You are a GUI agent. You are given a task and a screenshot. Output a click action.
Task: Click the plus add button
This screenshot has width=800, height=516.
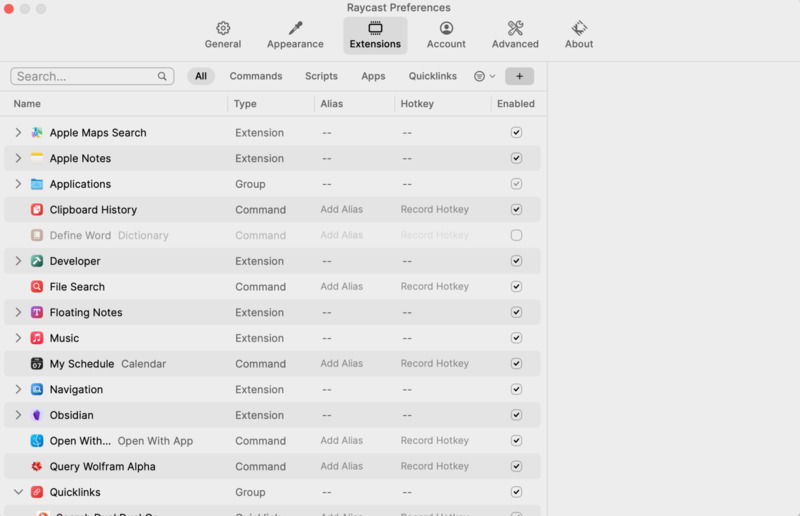(x=519, y=76)
